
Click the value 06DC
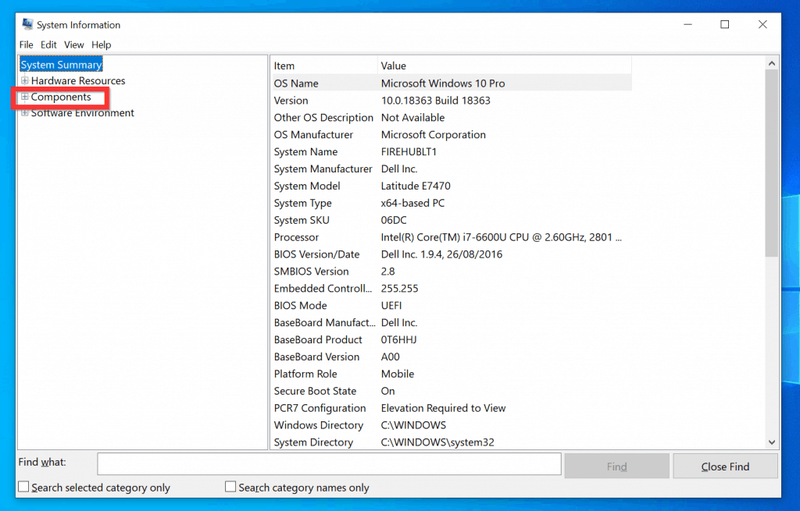click(394, 220)
